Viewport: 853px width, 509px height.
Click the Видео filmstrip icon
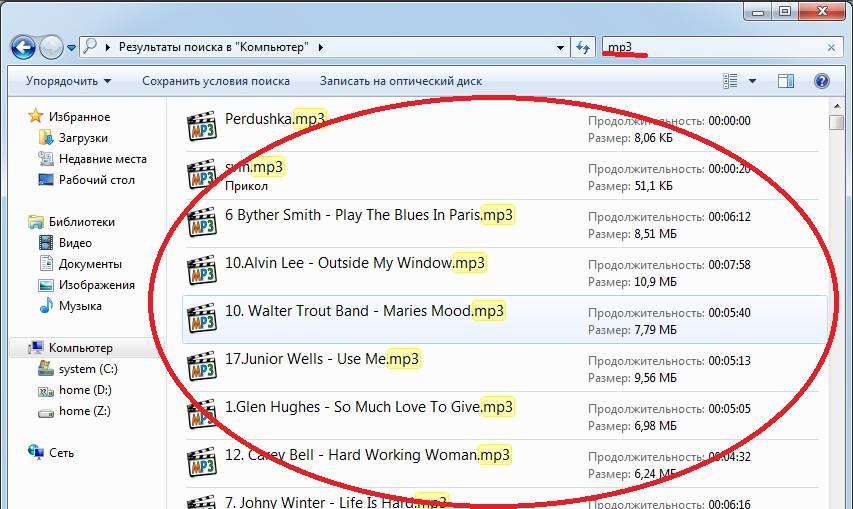click(46, 243)
